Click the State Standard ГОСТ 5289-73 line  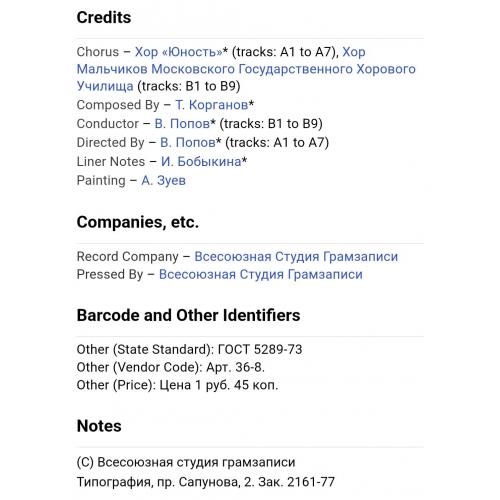[x=189, y=350]
